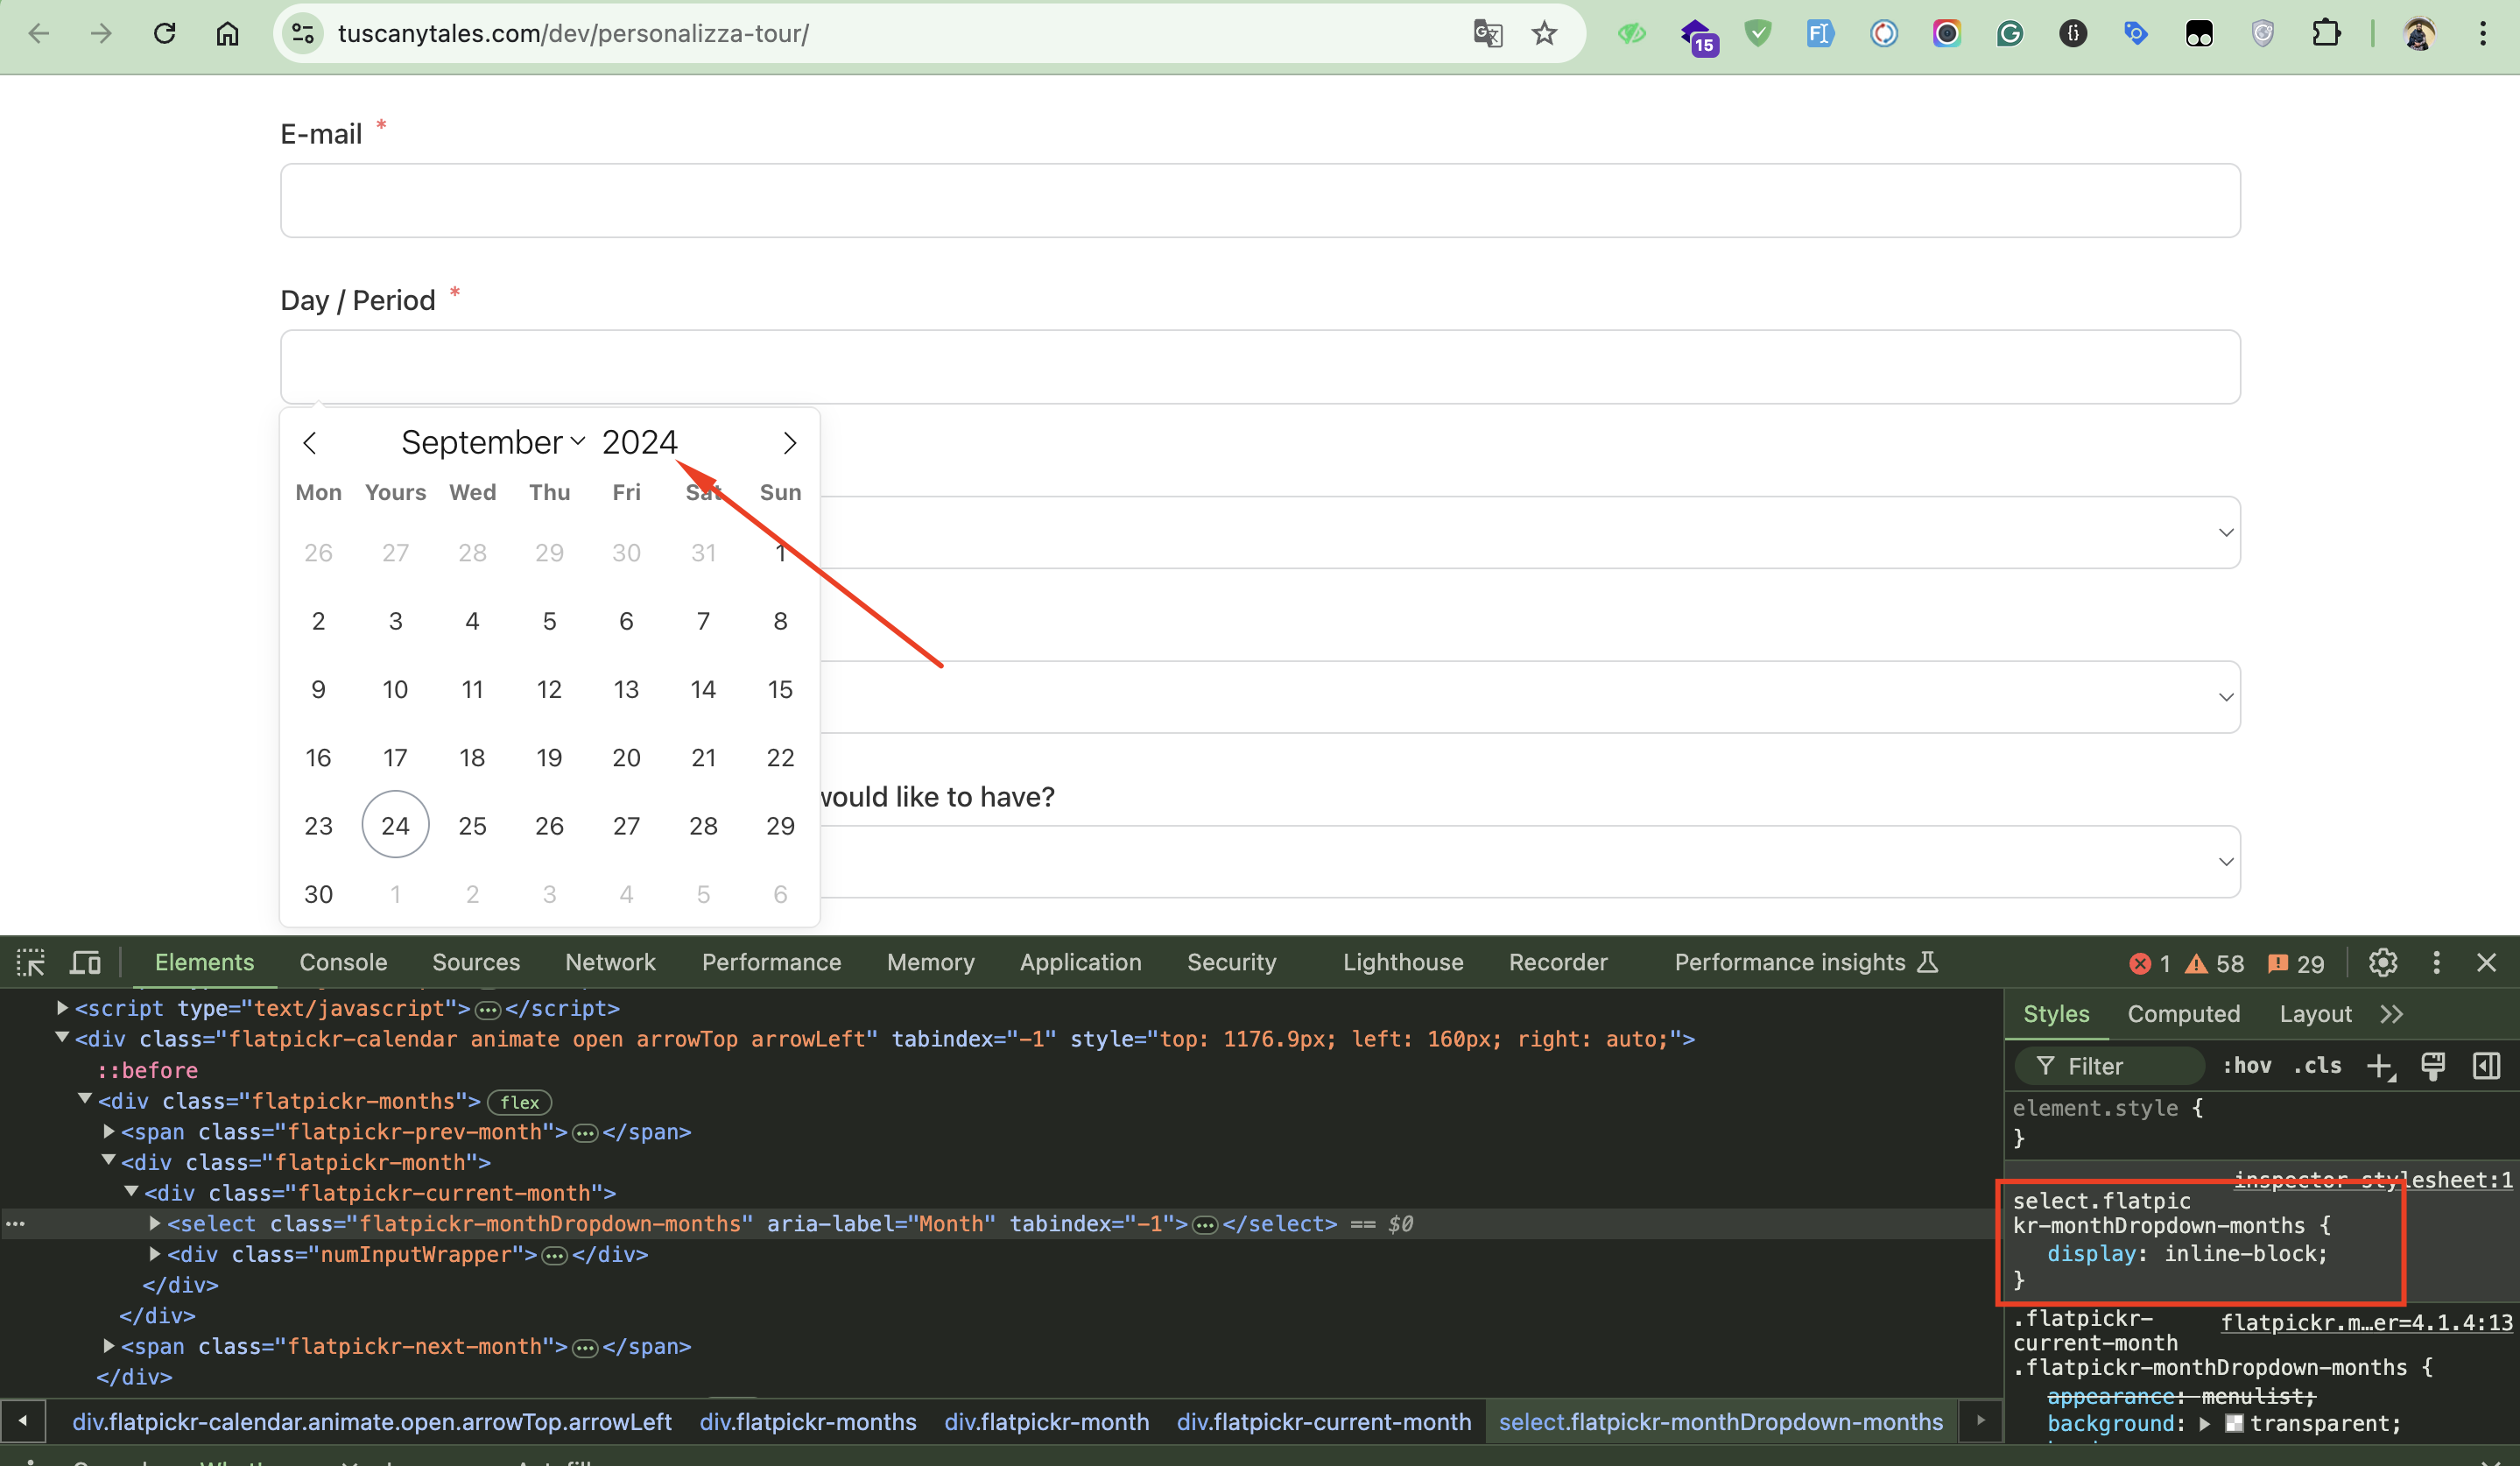Go to next month in calendar
The height and width of the screenshot is (1466, 2520).
790,442
